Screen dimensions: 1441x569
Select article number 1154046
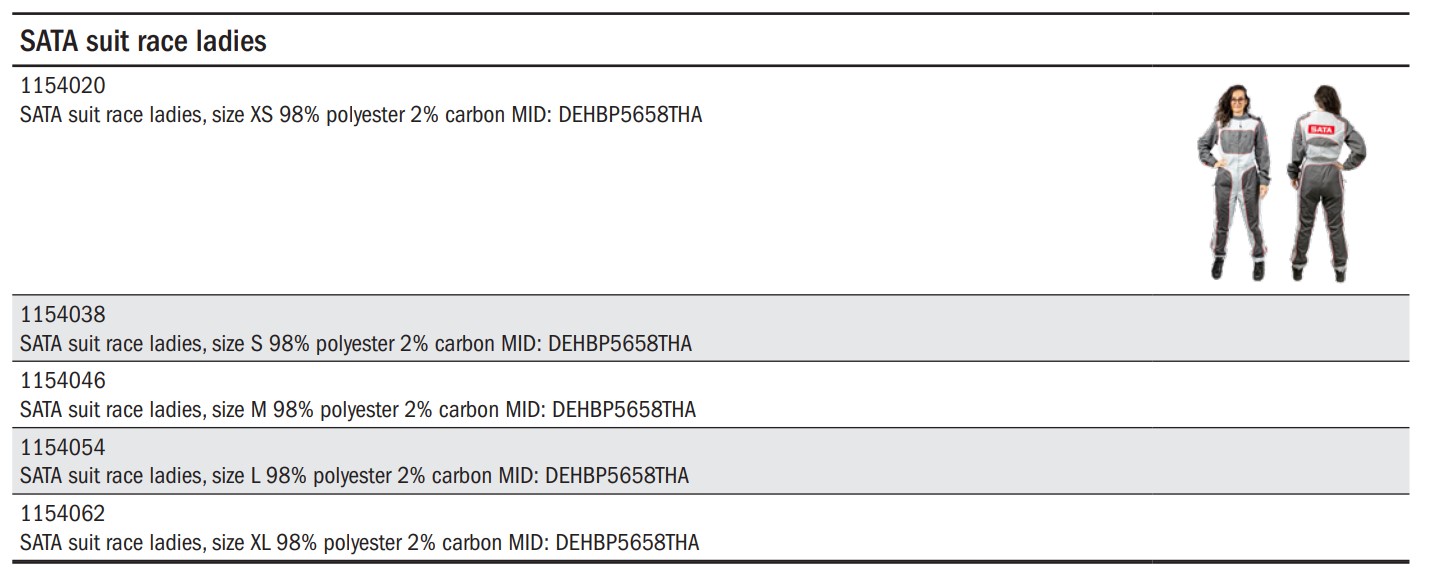pyautogui.click(x=62, y=382)
